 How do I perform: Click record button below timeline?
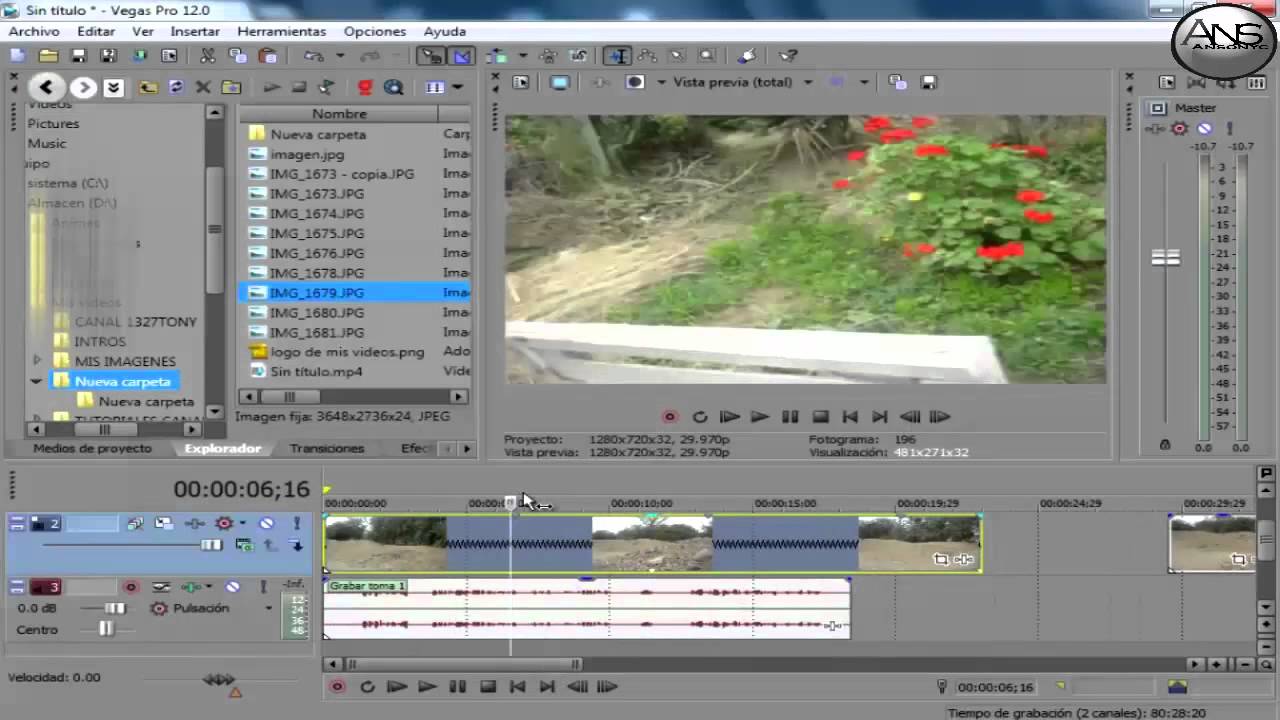click(x=338, y=687)
